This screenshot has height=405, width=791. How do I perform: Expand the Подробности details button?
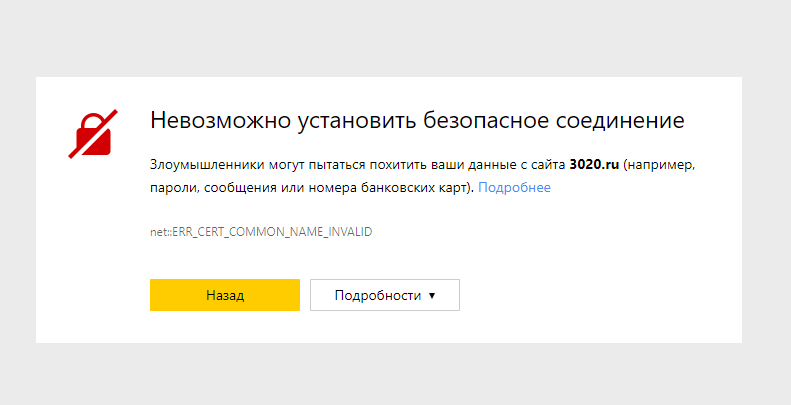(x=384, y=295)
